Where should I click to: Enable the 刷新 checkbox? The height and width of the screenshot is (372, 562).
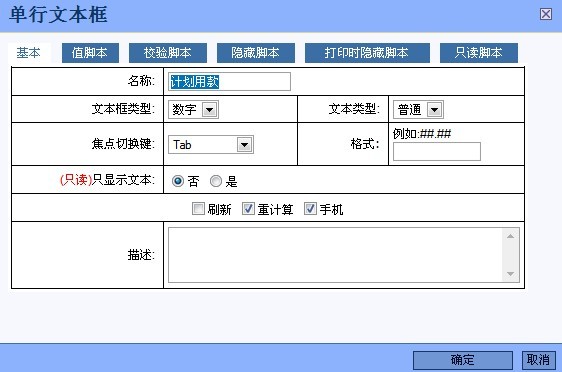198,209
